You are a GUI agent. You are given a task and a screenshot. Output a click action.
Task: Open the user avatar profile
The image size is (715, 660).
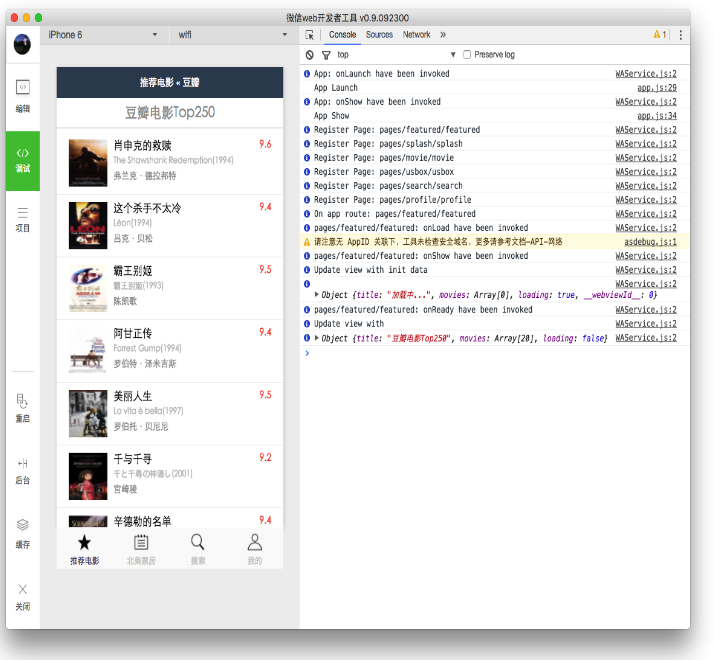point(22,44)
